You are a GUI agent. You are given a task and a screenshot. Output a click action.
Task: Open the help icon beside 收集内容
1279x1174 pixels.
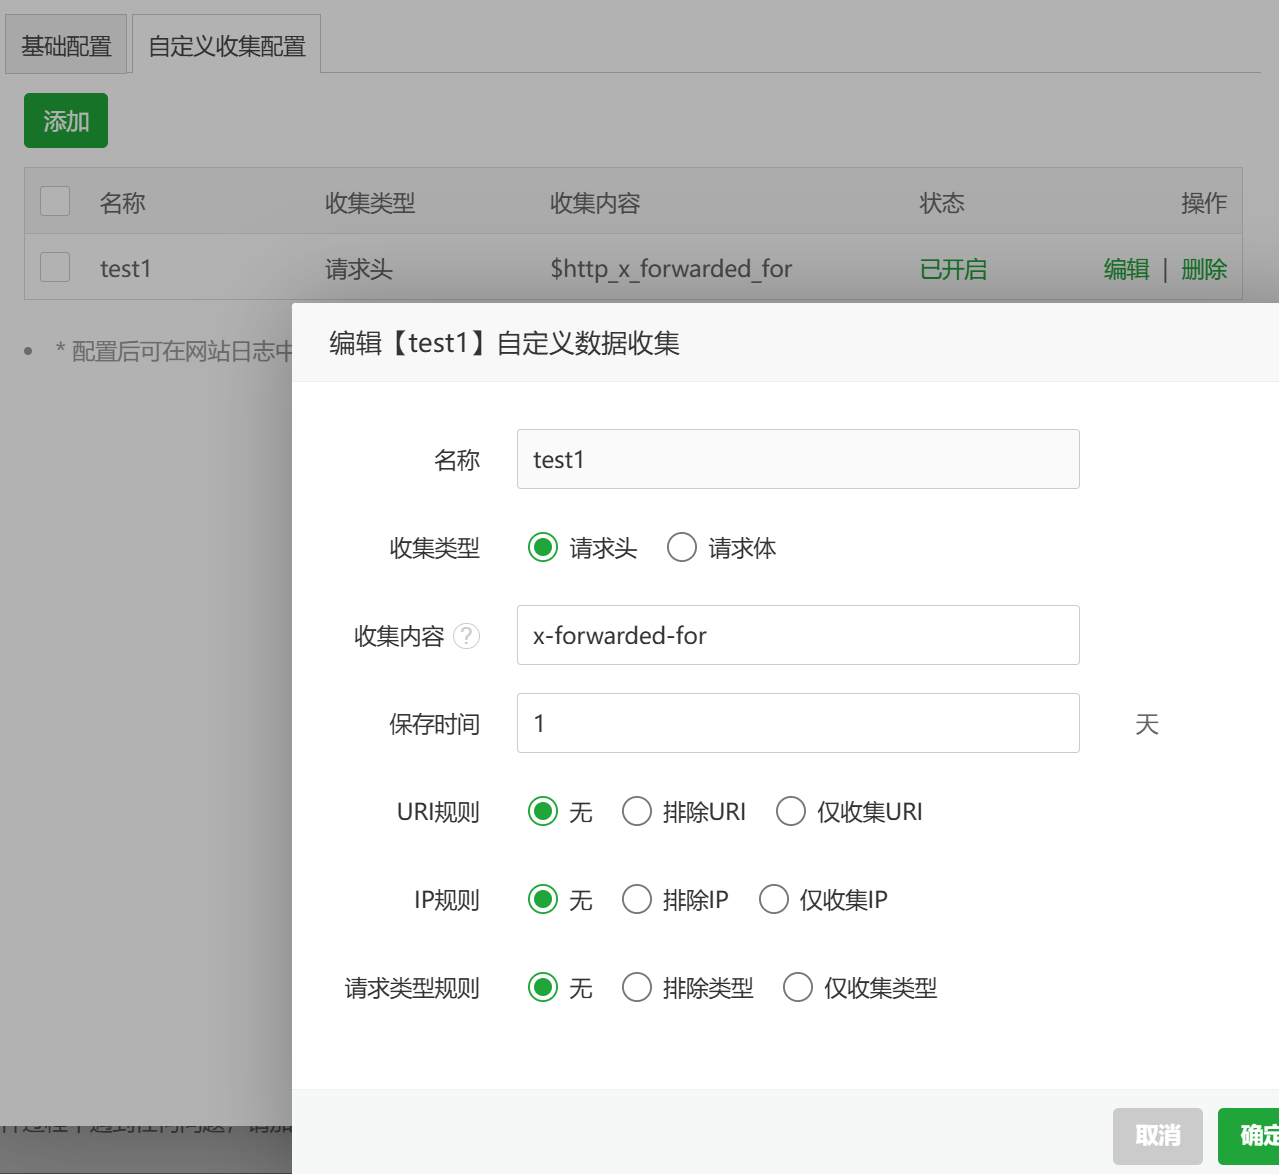466,636
